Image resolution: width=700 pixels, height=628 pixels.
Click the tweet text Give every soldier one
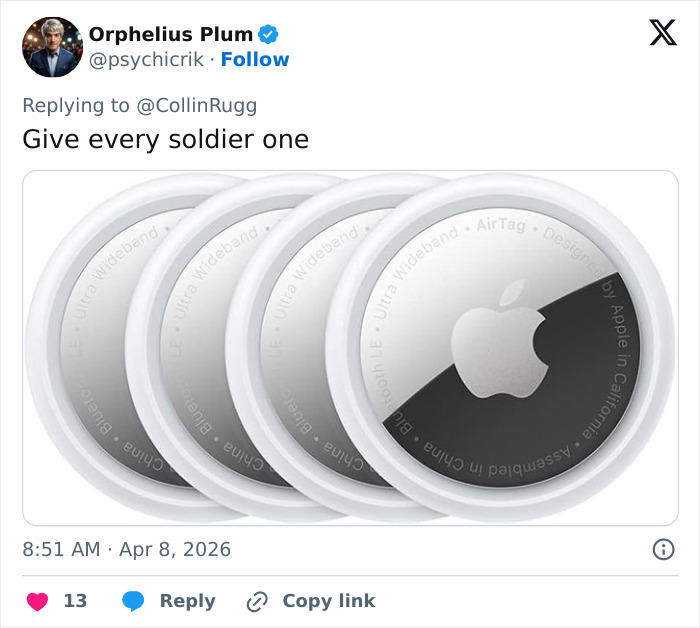click(x=165, y=139)
